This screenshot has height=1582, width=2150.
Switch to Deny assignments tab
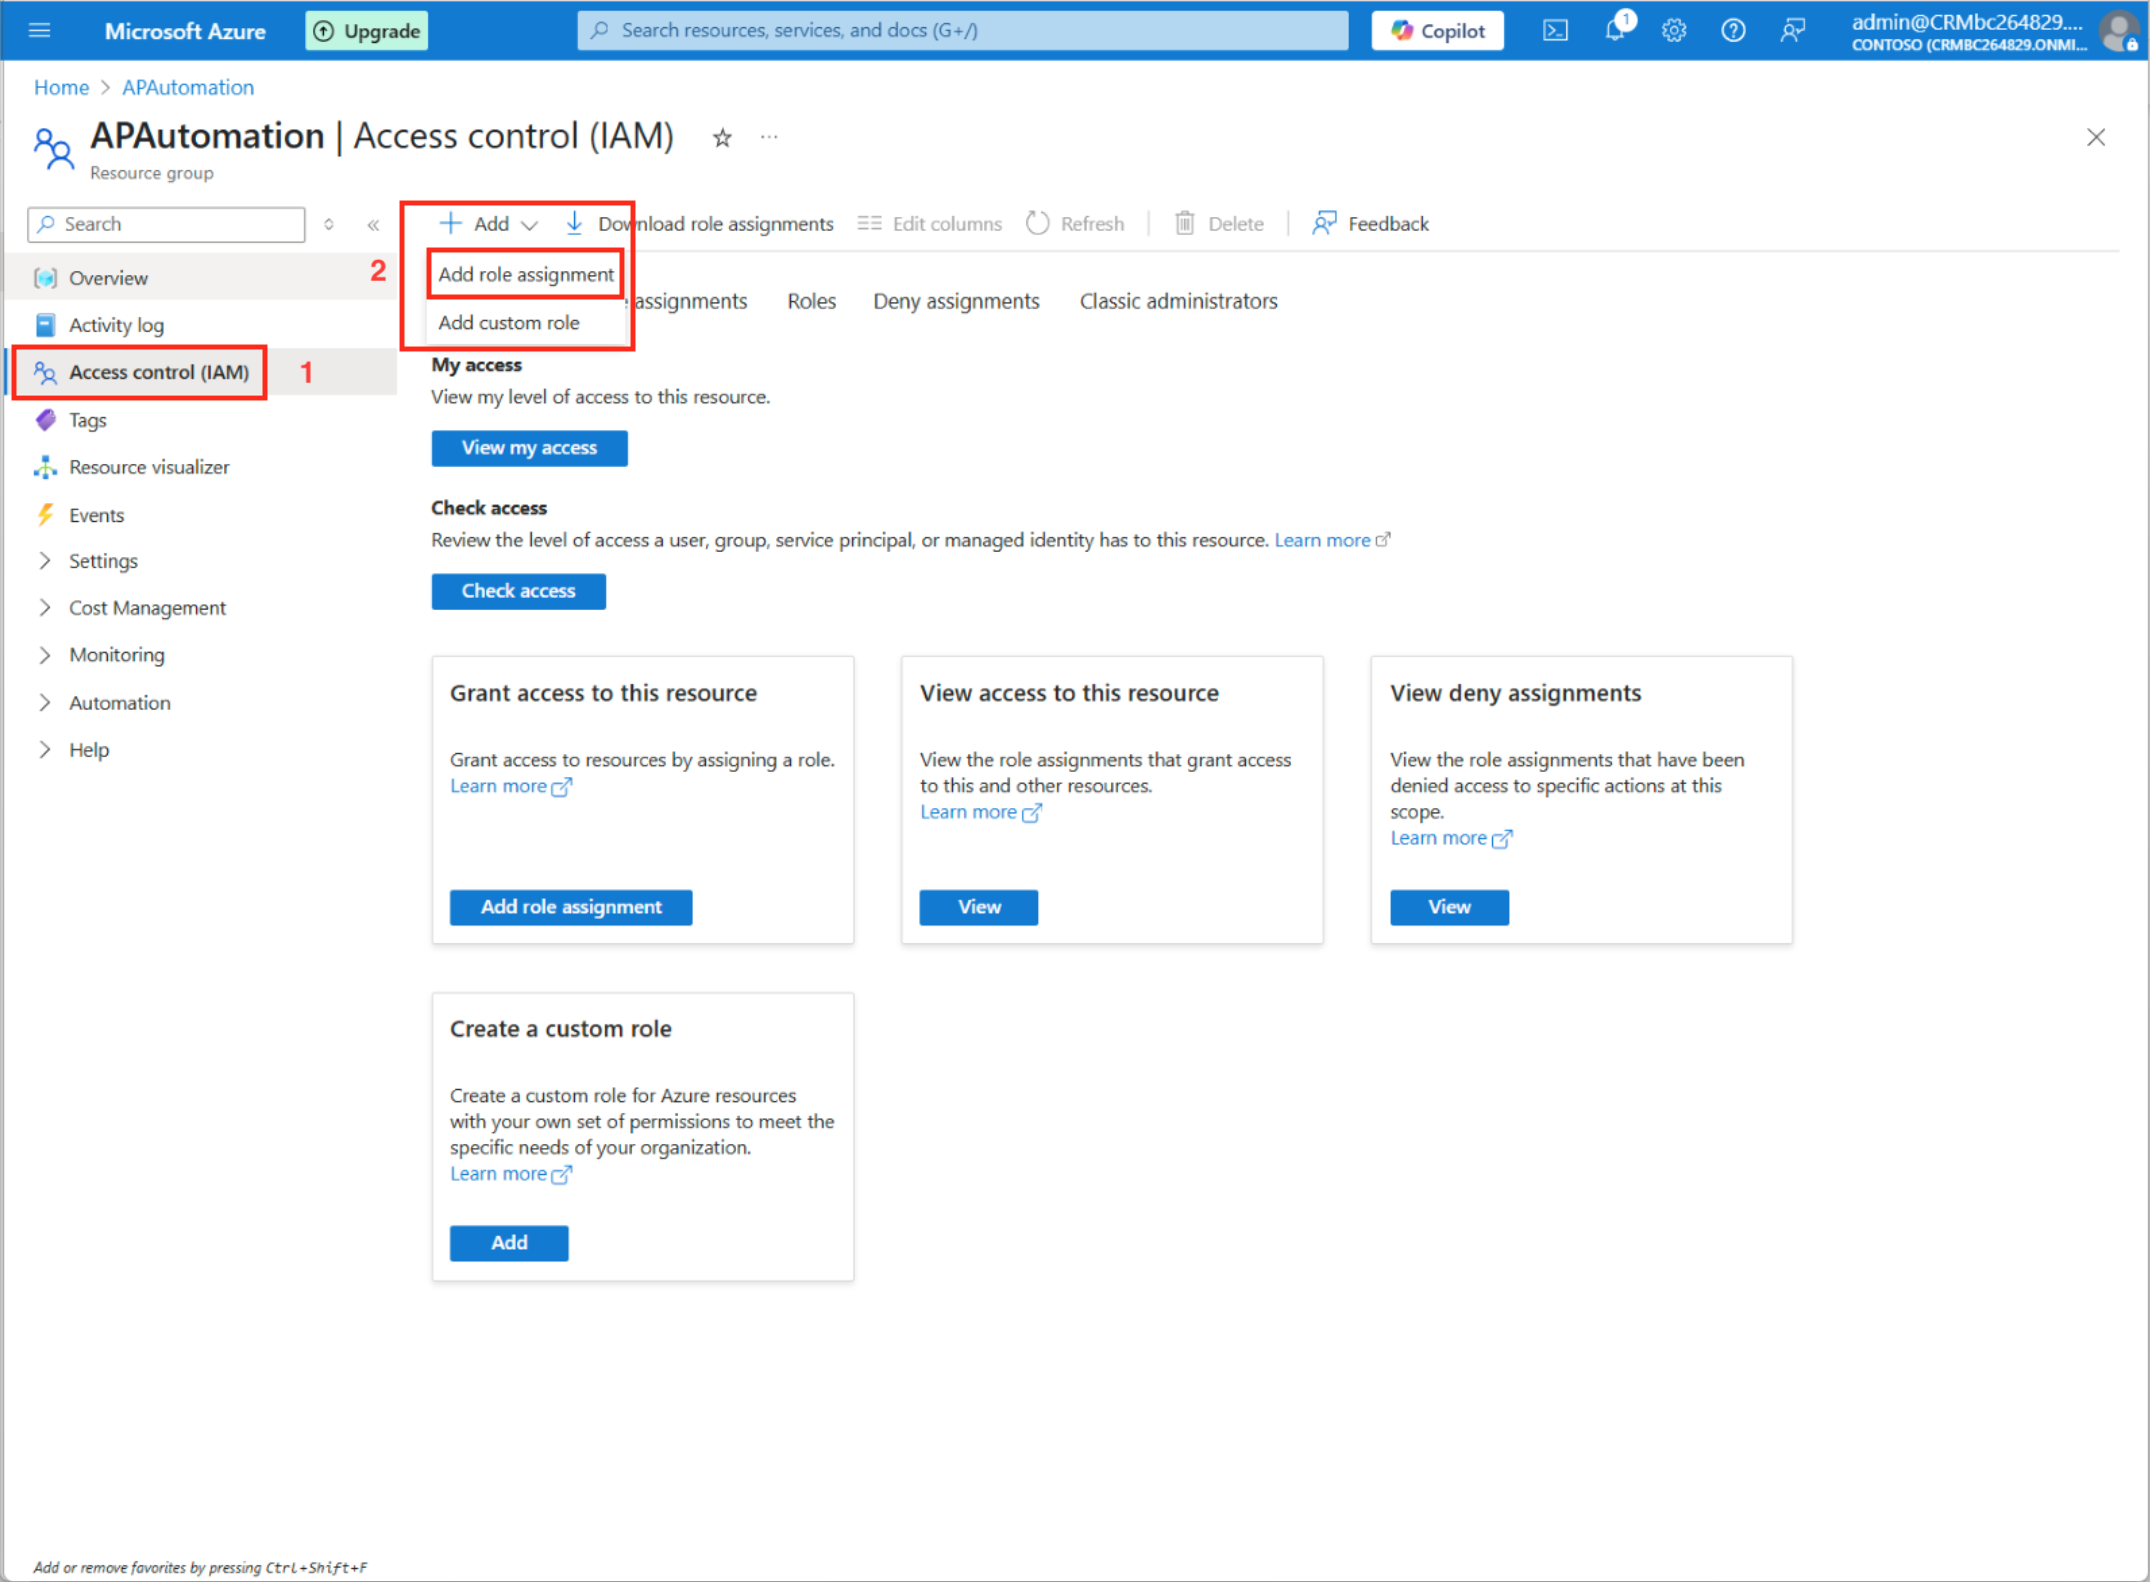coord(956,301)
